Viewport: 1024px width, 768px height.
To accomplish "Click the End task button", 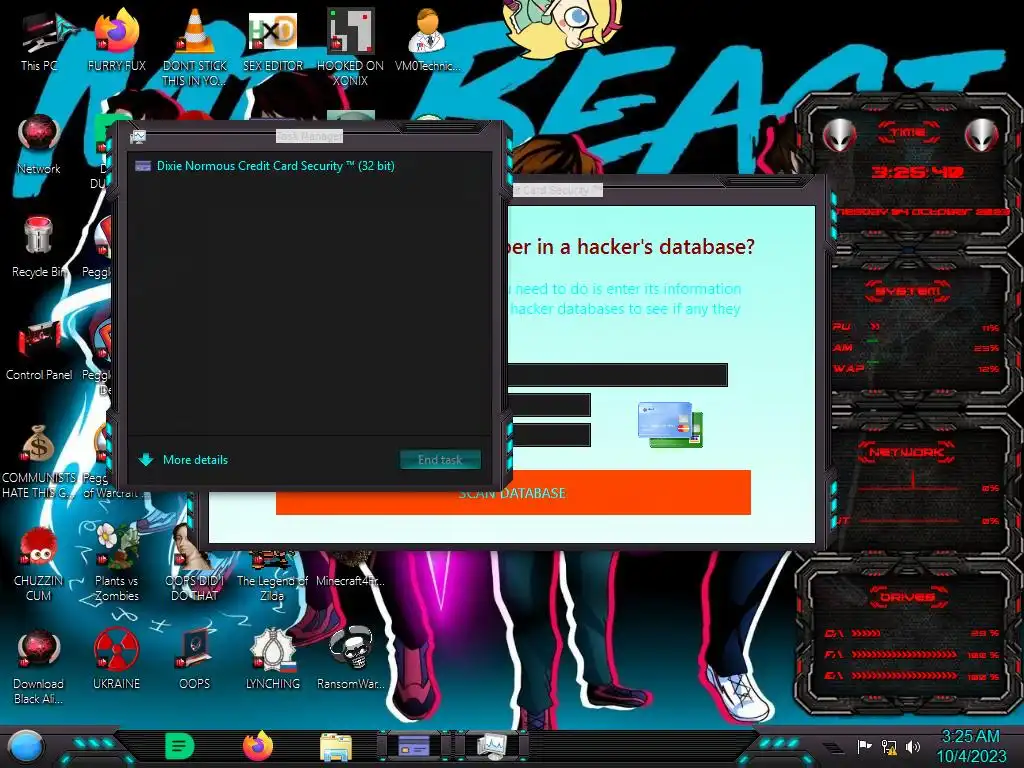I will coord(440,460).
